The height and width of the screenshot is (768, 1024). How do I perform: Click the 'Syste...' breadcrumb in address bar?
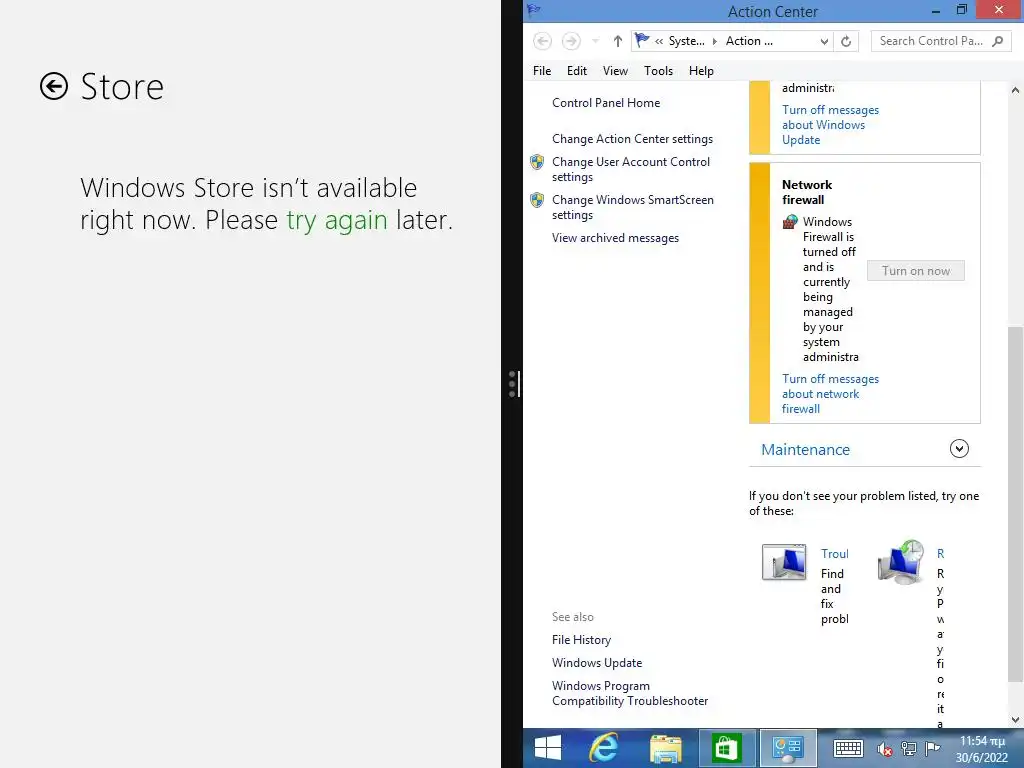[x=686, y=41]
